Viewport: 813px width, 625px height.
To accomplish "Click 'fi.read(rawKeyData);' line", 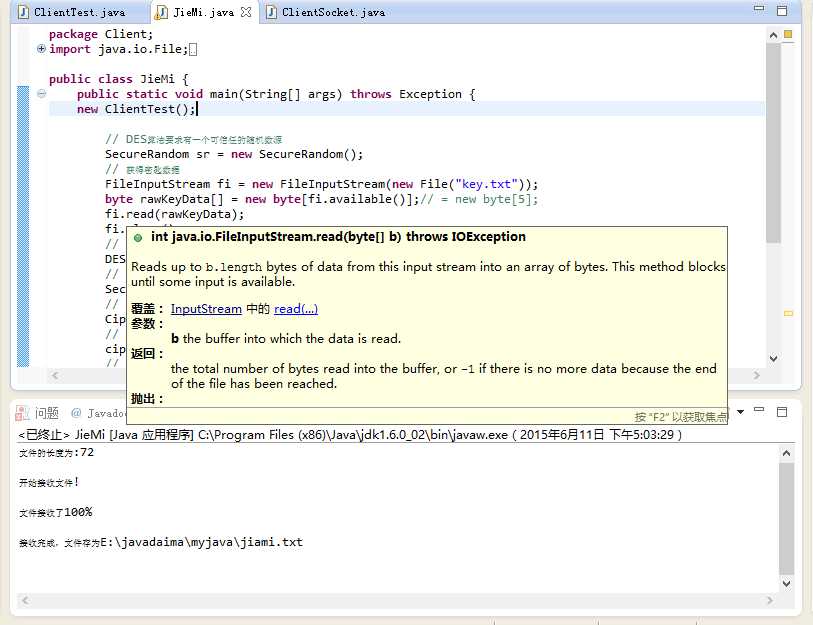I will click(174, 214).
